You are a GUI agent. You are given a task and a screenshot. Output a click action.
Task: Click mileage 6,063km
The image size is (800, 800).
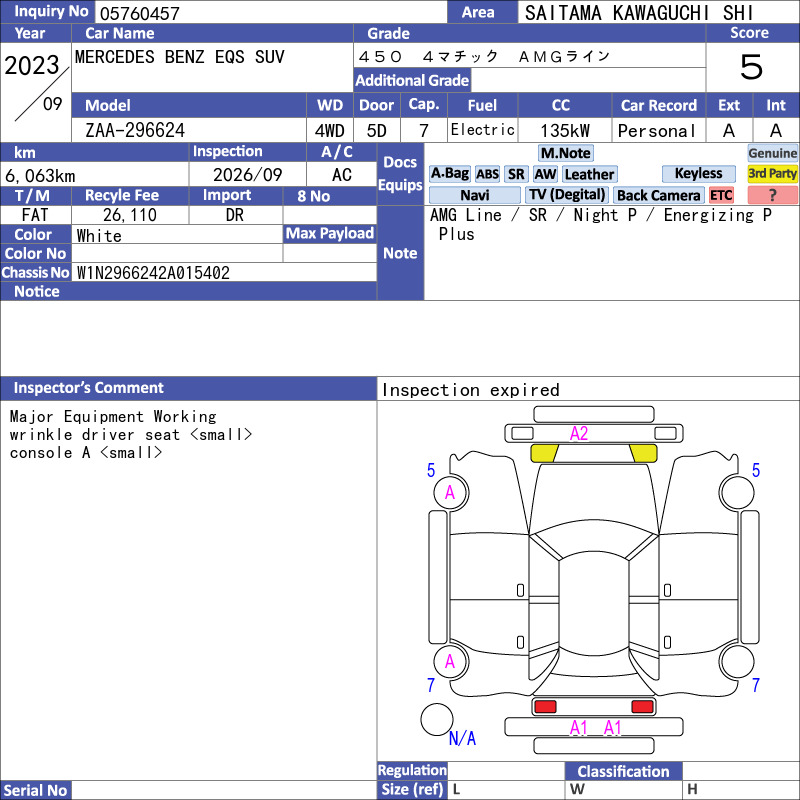[x=40, y=176]
